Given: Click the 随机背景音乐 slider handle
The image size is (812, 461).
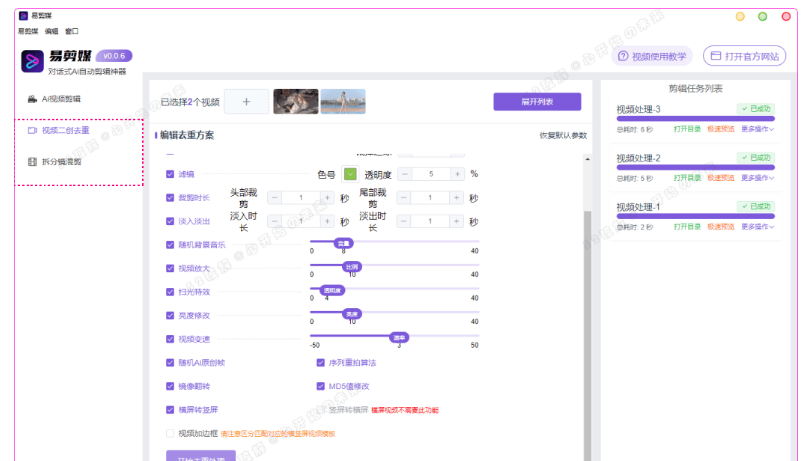Looking at the screenshot, I should point(343,243).
